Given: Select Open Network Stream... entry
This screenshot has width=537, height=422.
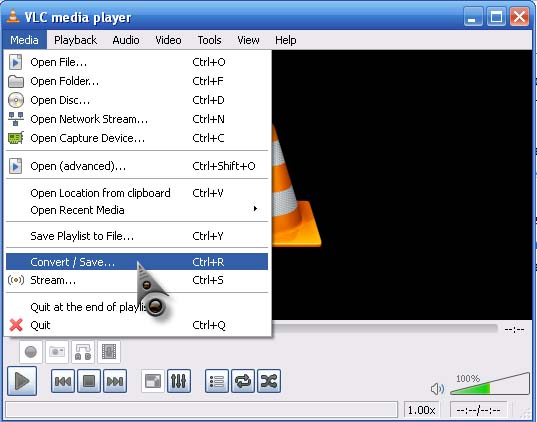Looking at the screenshot, I should (x=137, y=119).
